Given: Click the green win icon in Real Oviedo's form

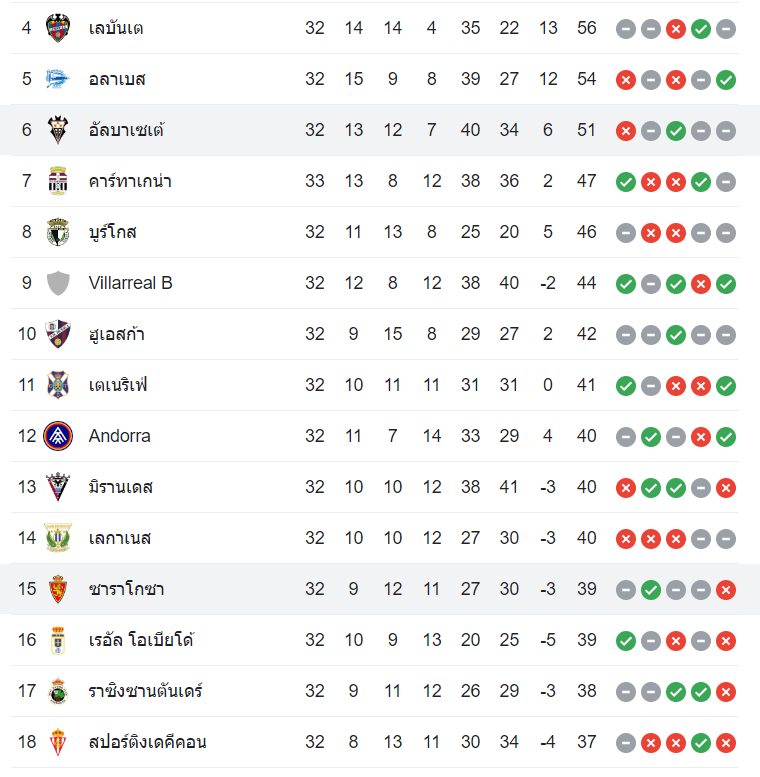Looking at the screenshot, I should coord(626,641).
